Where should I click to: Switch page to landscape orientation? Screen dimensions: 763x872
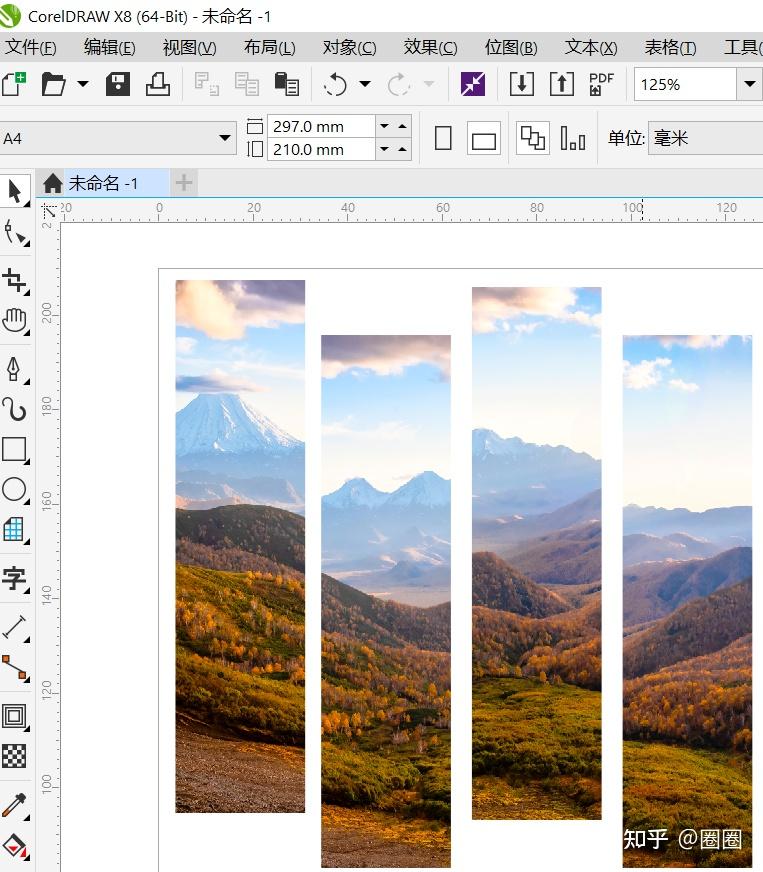point(483,138)
